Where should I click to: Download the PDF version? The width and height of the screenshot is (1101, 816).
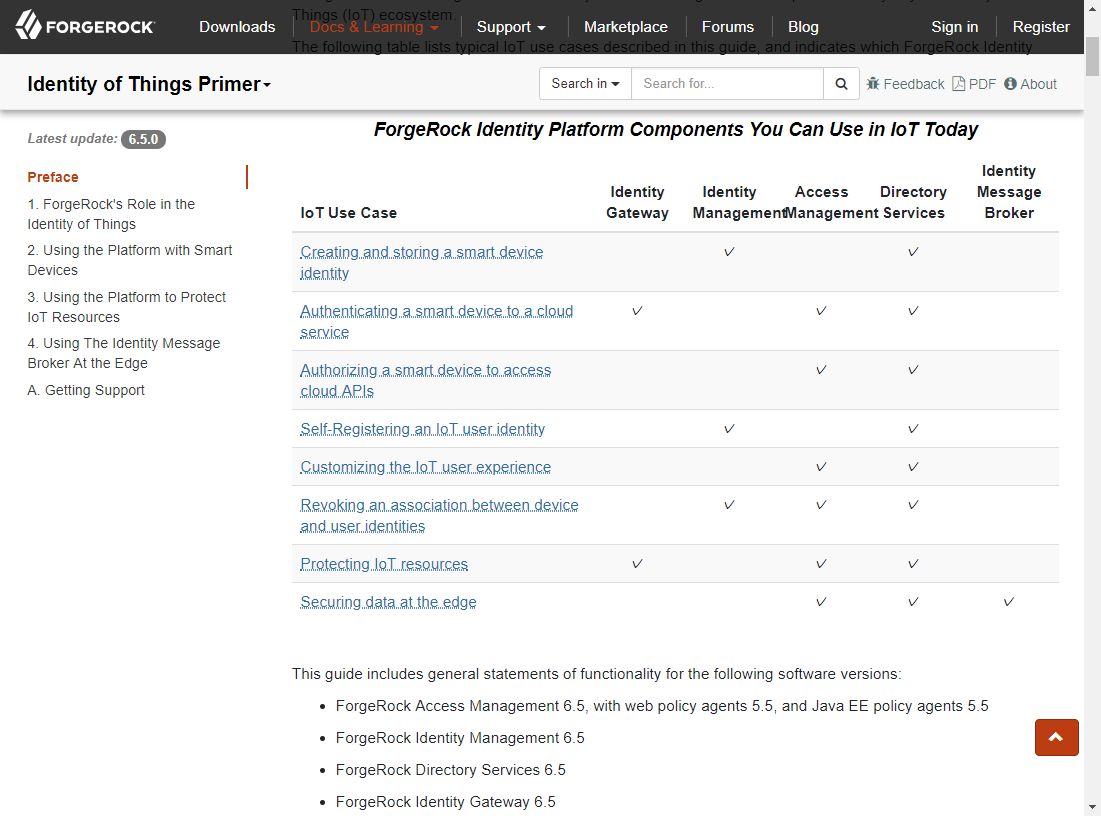coord(974,84)
